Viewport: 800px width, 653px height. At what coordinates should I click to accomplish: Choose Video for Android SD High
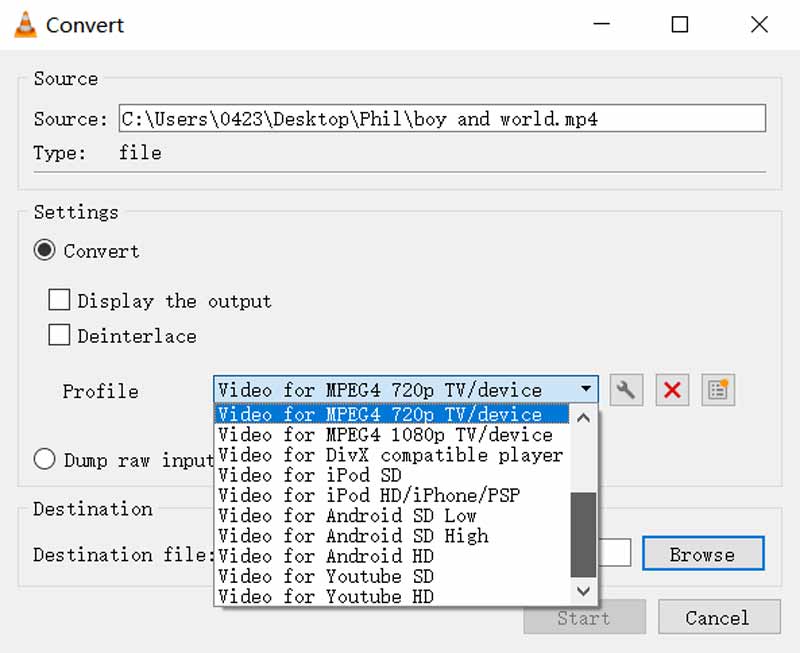[391, 536]
